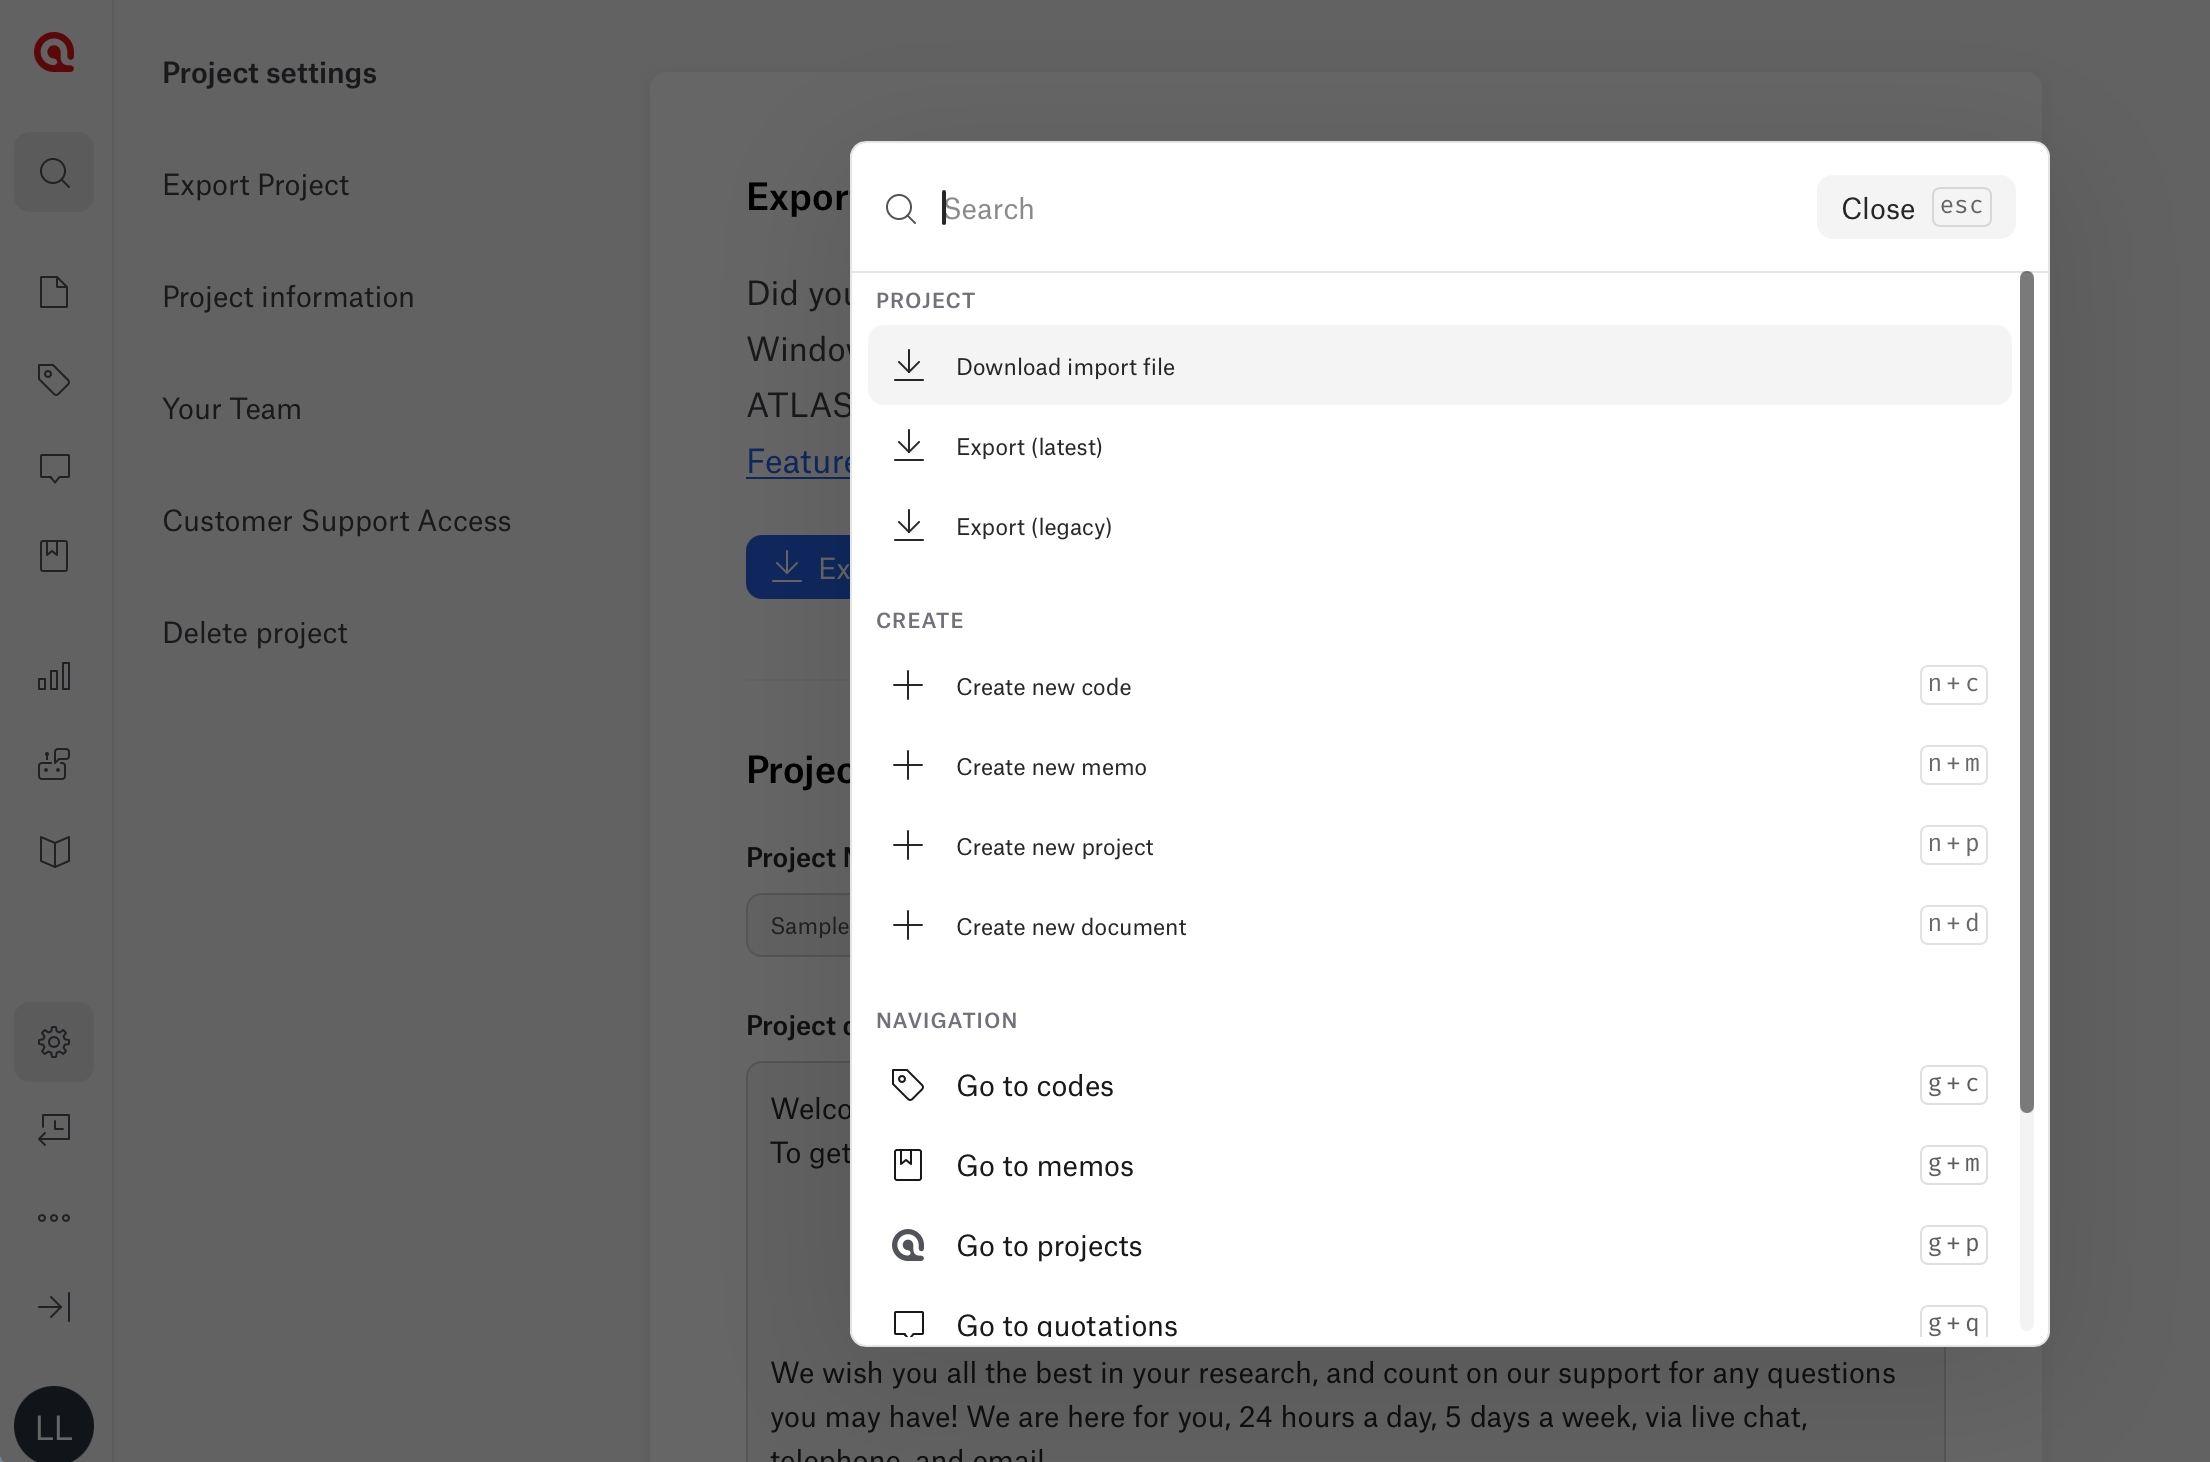
Task: Open the three-dots more menu
Action: 54,1217
